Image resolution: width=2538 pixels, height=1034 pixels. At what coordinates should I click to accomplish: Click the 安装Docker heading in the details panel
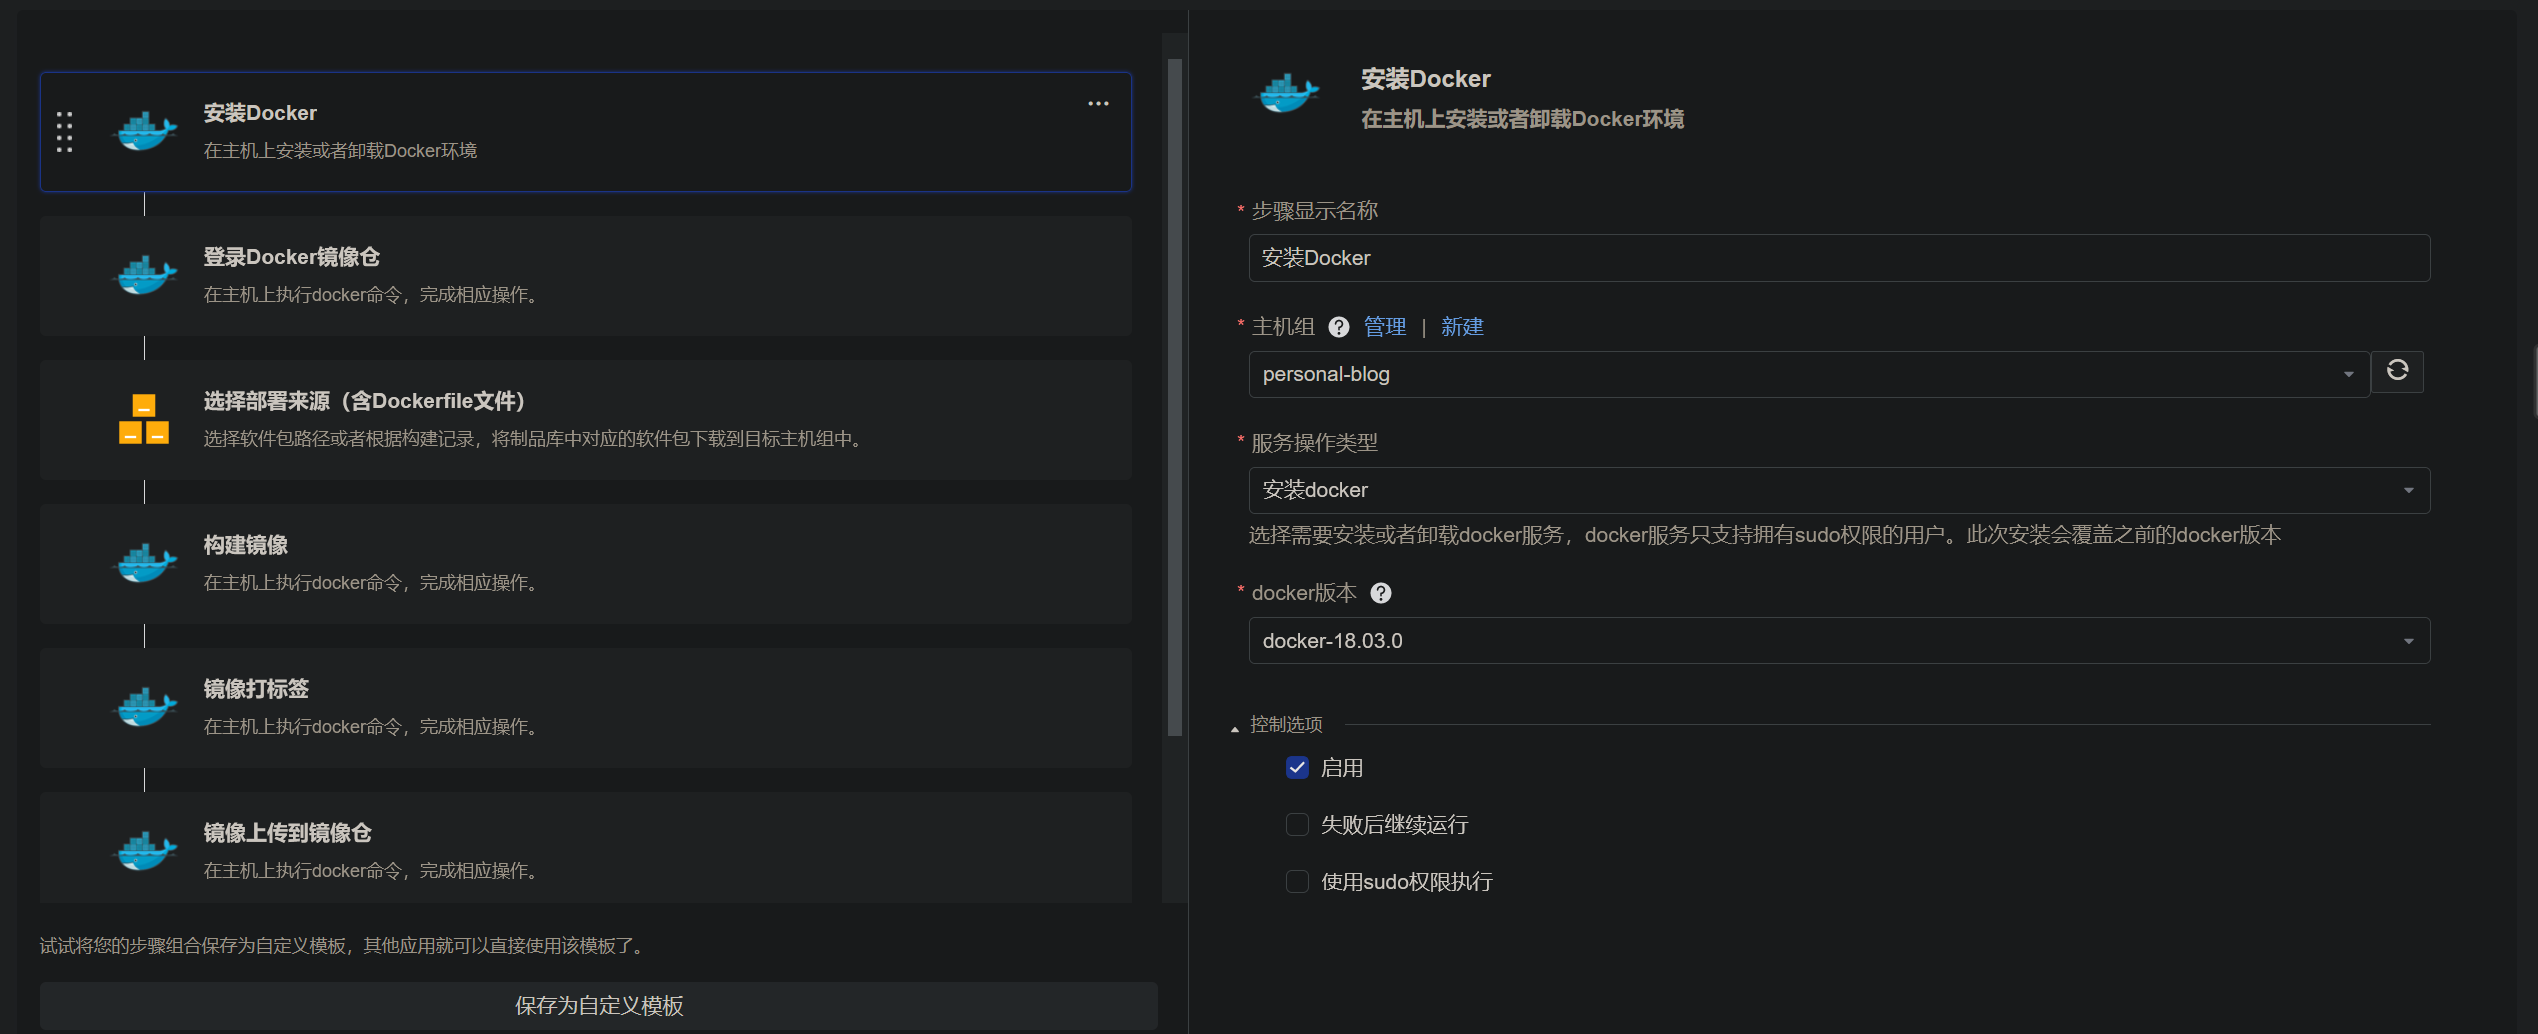coord(1425,79)
